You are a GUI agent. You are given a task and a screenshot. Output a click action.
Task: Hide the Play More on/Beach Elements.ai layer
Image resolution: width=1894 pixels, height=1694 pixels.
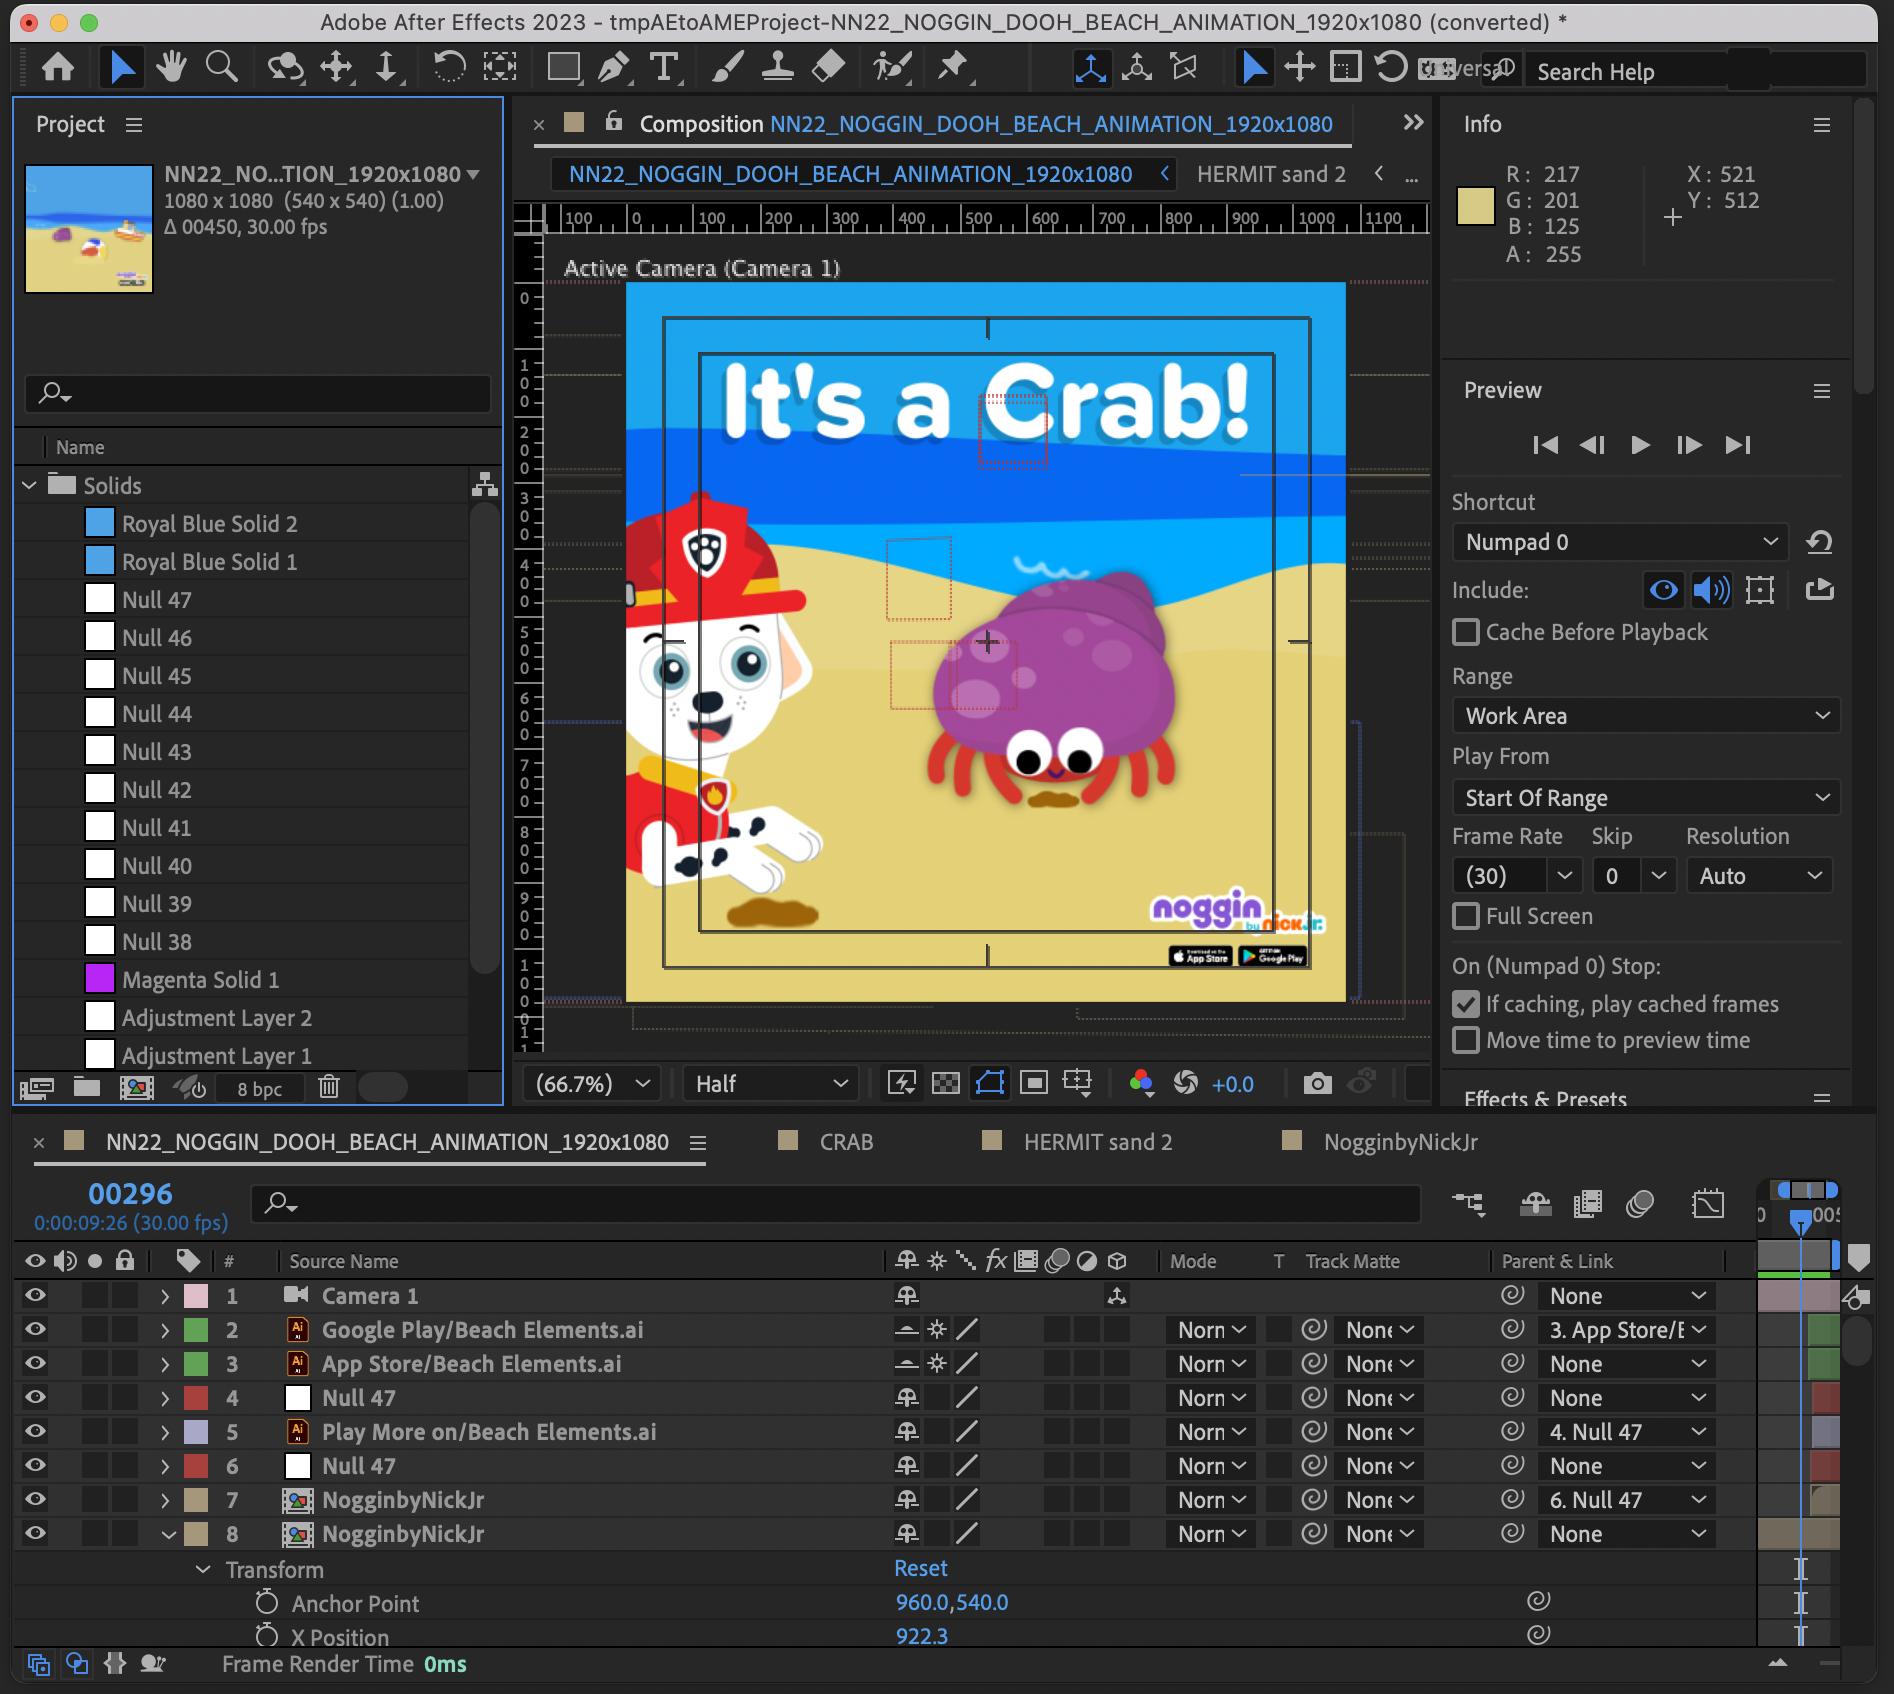tap(35, 1431)
